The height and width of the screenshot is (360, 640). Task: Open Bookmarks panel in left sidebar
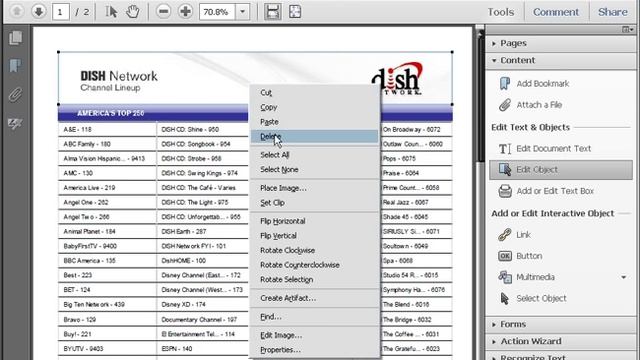(x=16, y=65)
